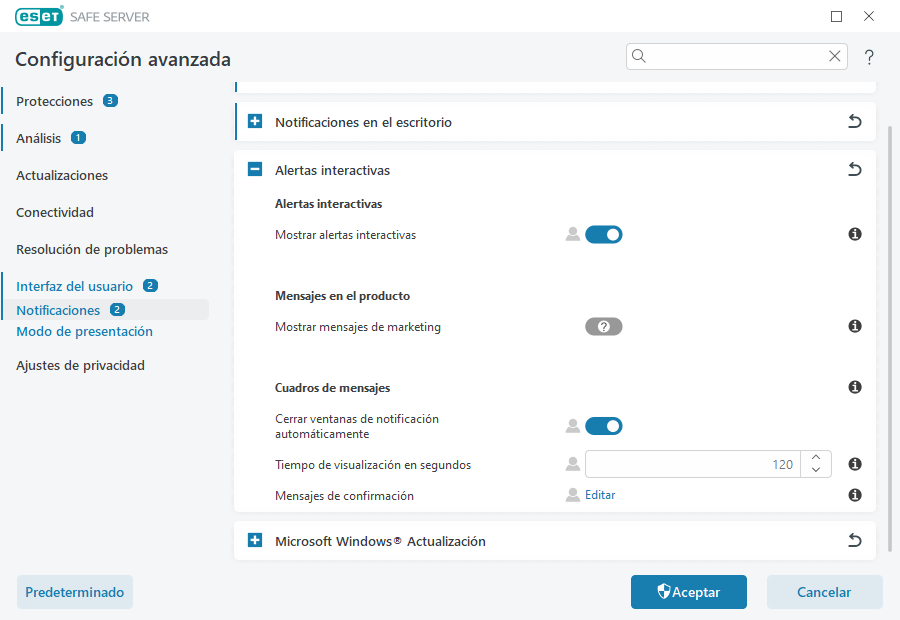Image resolution: width=900 pixels, height=620 pixels.
Task: Expand the Microsoft Windows Actualización section
Action: (x=254, y=540)
